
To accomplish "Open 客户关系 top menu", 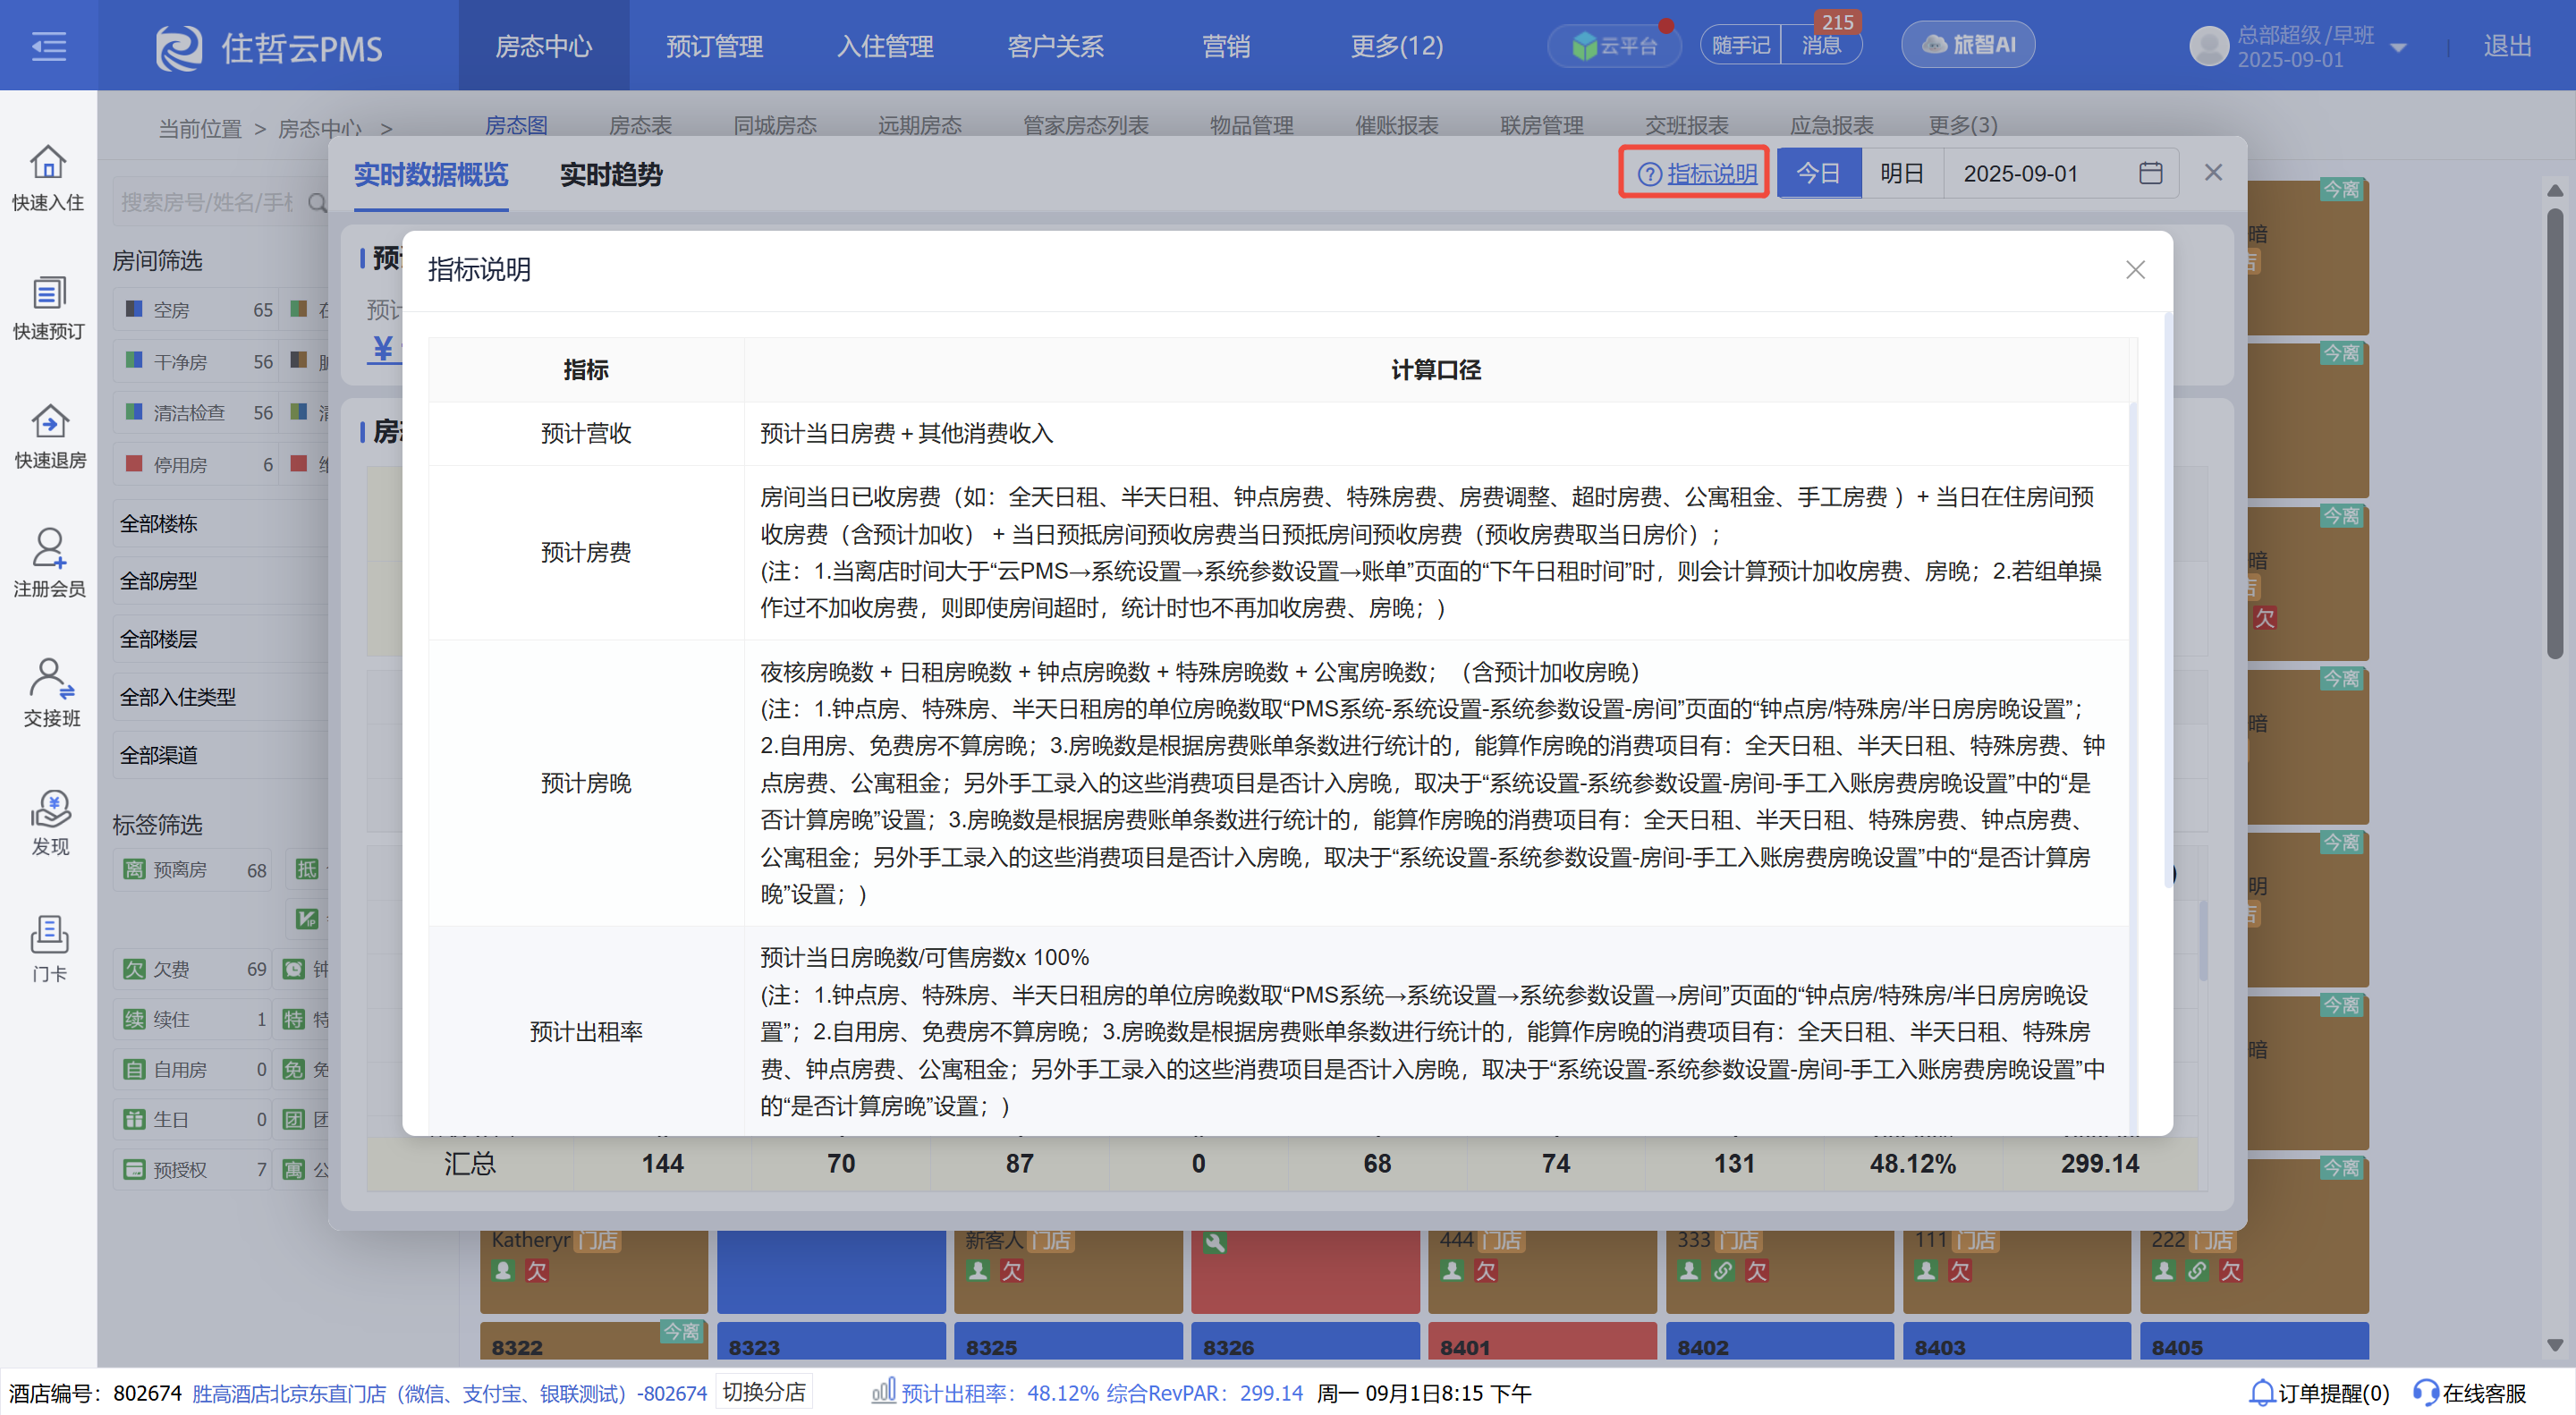I will [1055, 46].
